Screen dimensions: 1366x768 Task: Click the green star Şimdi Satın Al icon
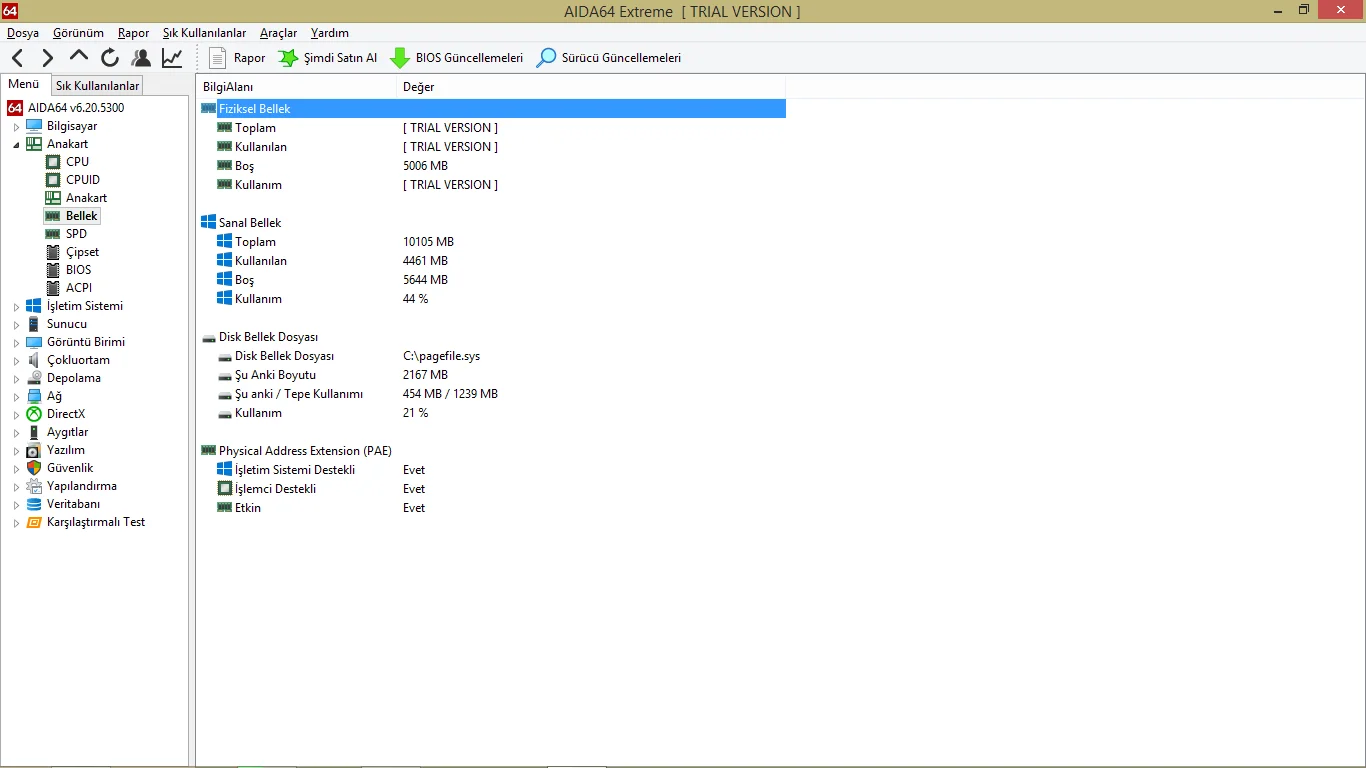[x=288, y=58]
